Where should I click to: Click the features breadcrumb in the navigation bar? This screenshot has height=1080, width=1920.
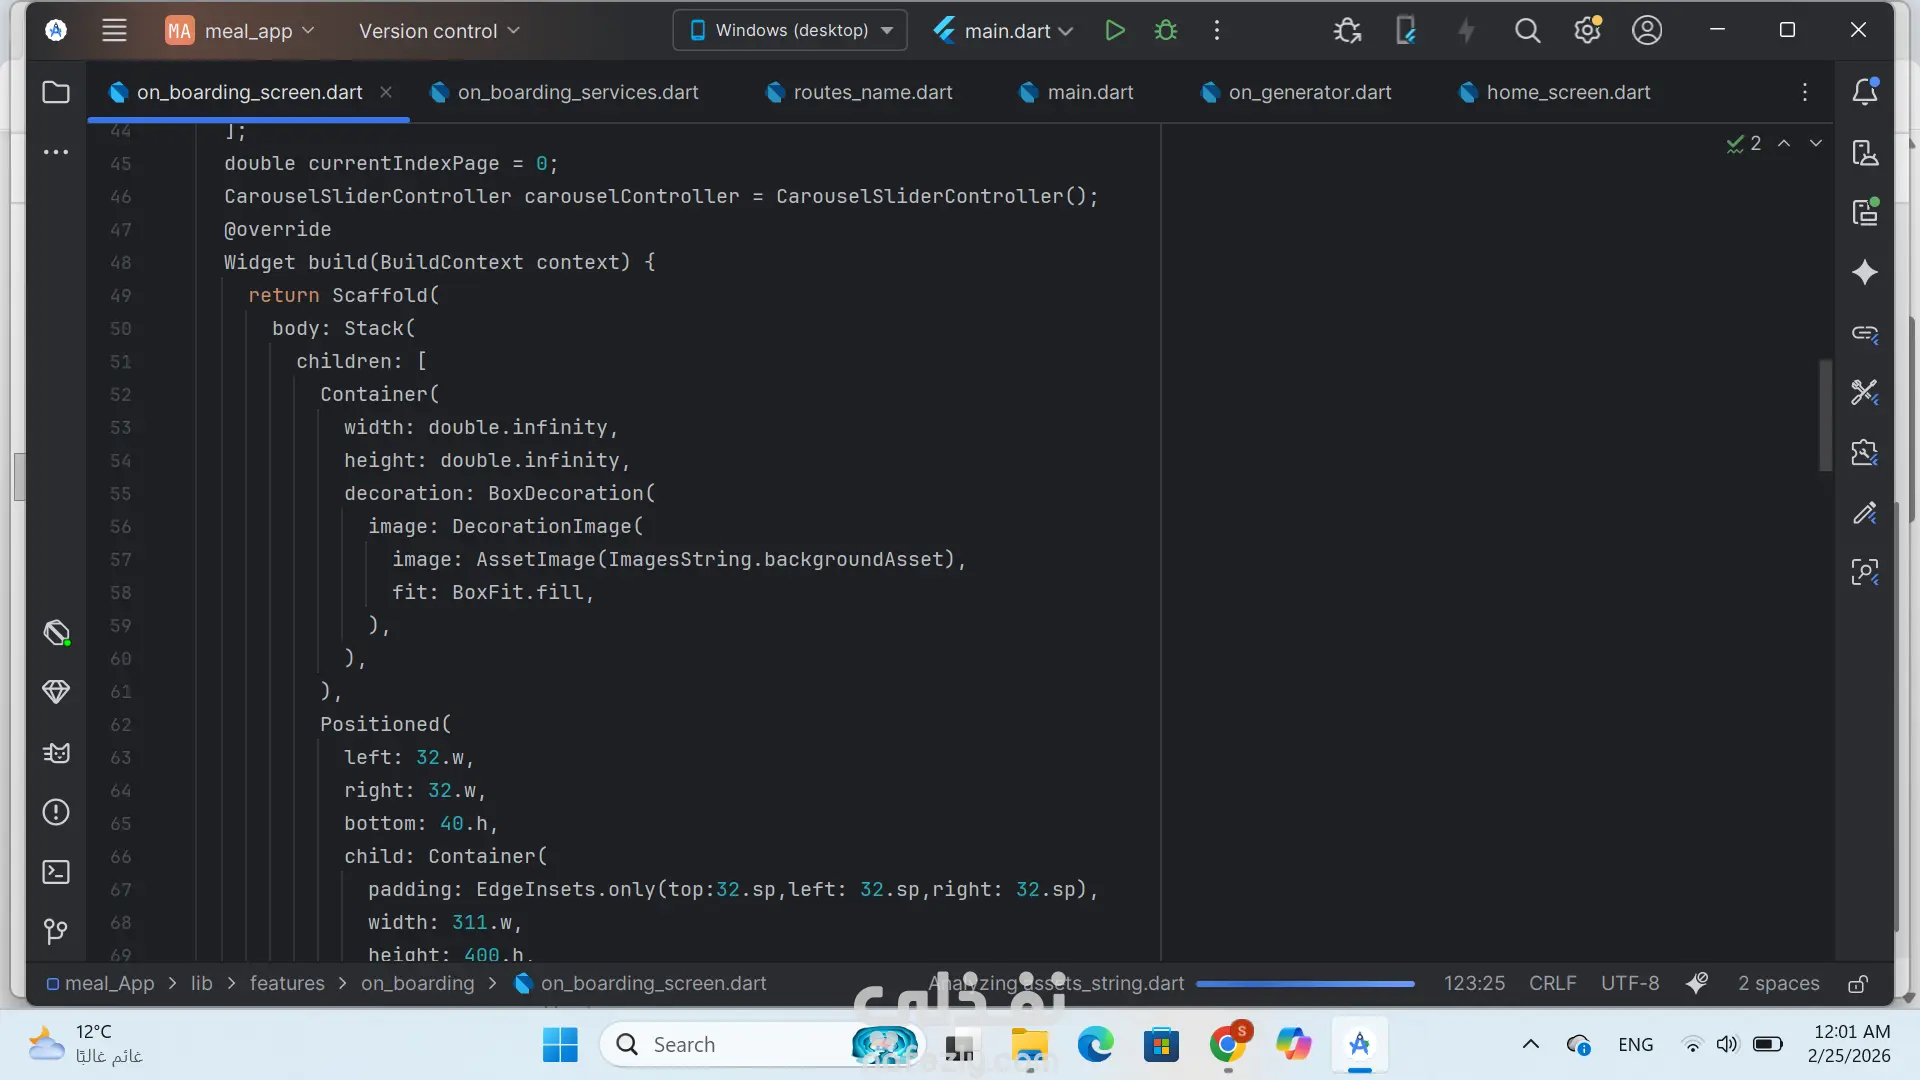click(287, 984)
